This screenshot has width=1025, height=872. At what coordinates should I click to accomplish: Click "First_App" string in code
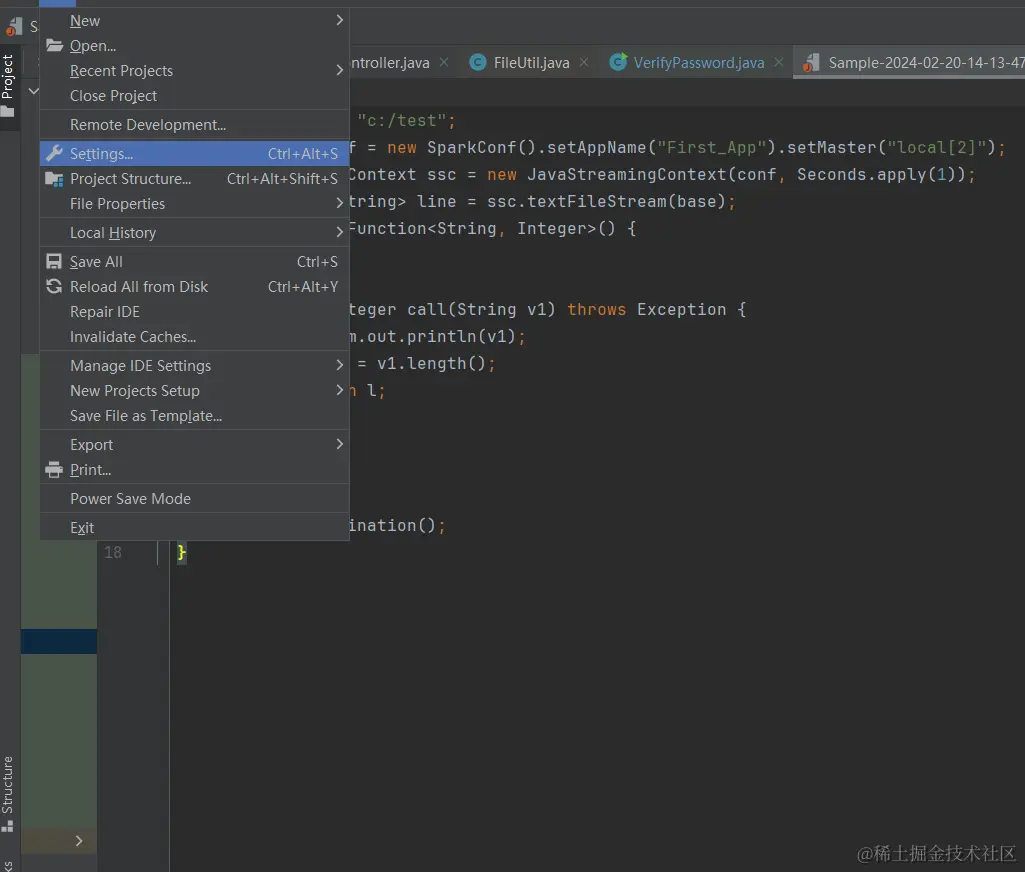tap(711, 148)
